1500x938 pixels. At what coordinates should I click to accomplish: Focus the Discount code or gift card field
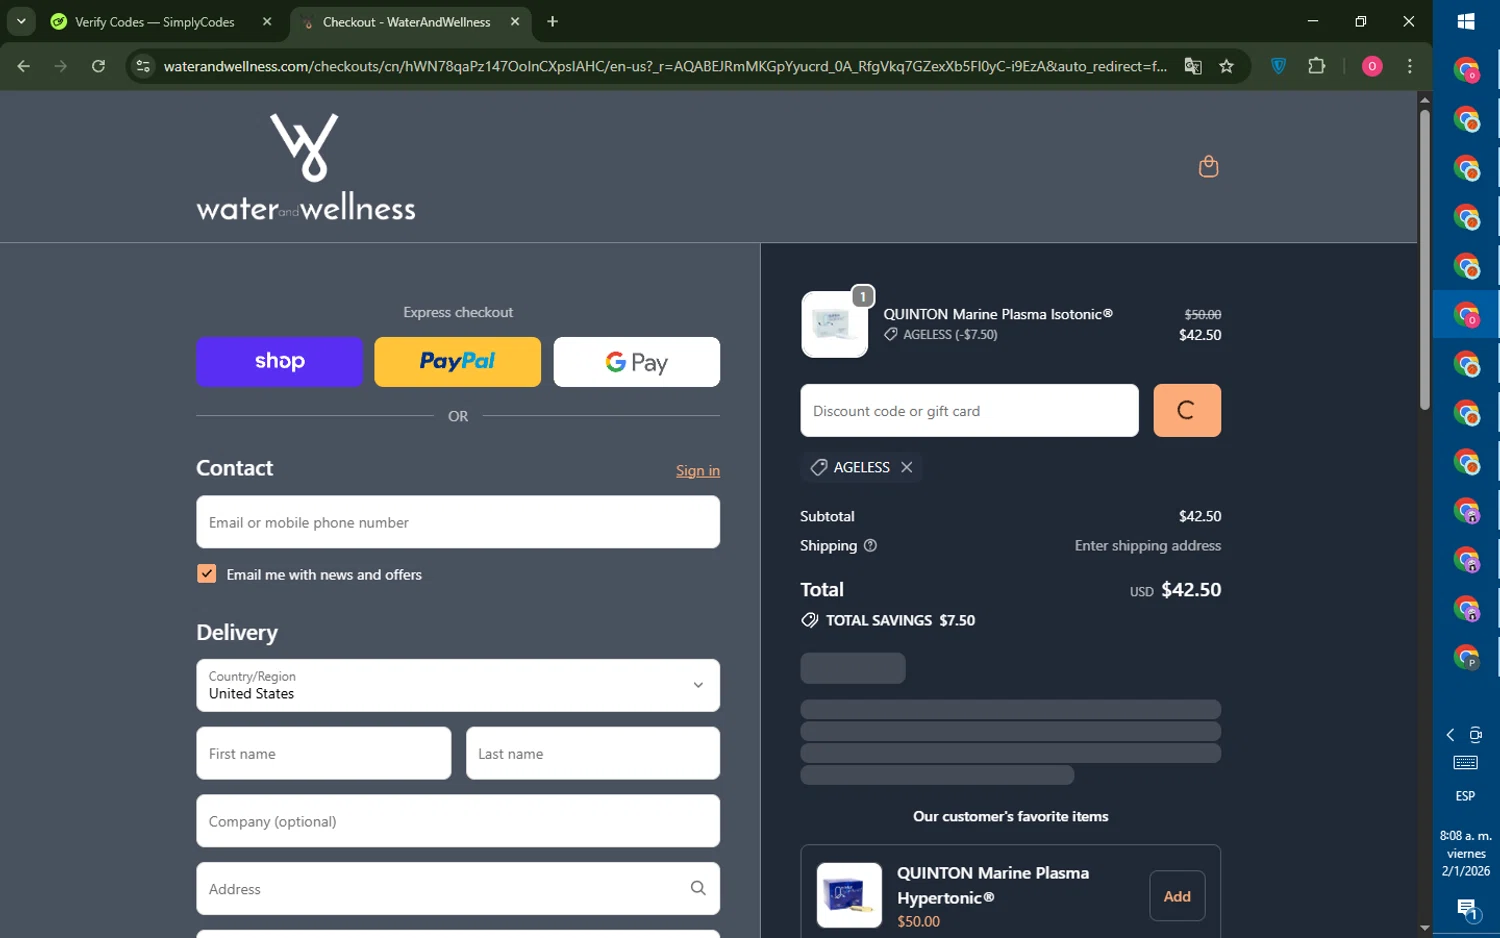click(969, 411)
